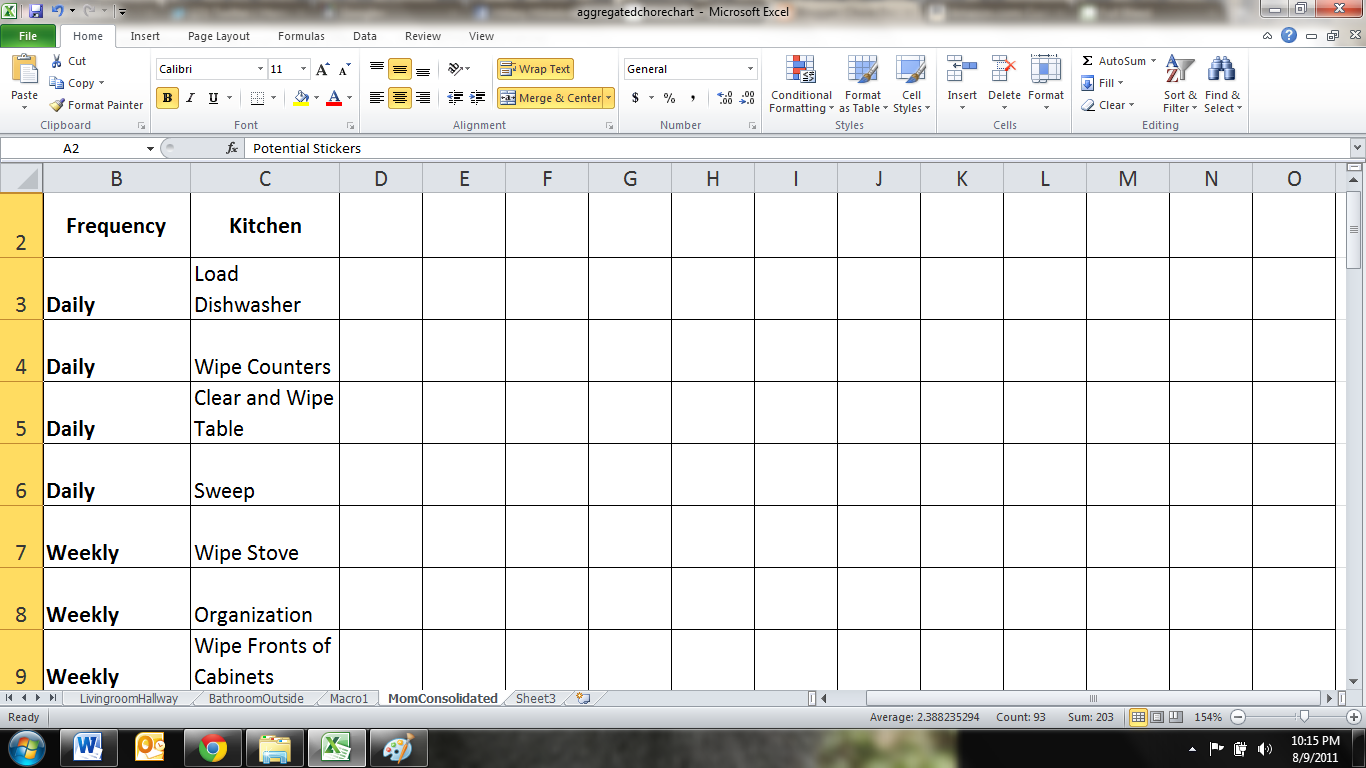Click cell D3 in the worksheet
Viewport: 1366px width, 768px height.
point(381,288)
